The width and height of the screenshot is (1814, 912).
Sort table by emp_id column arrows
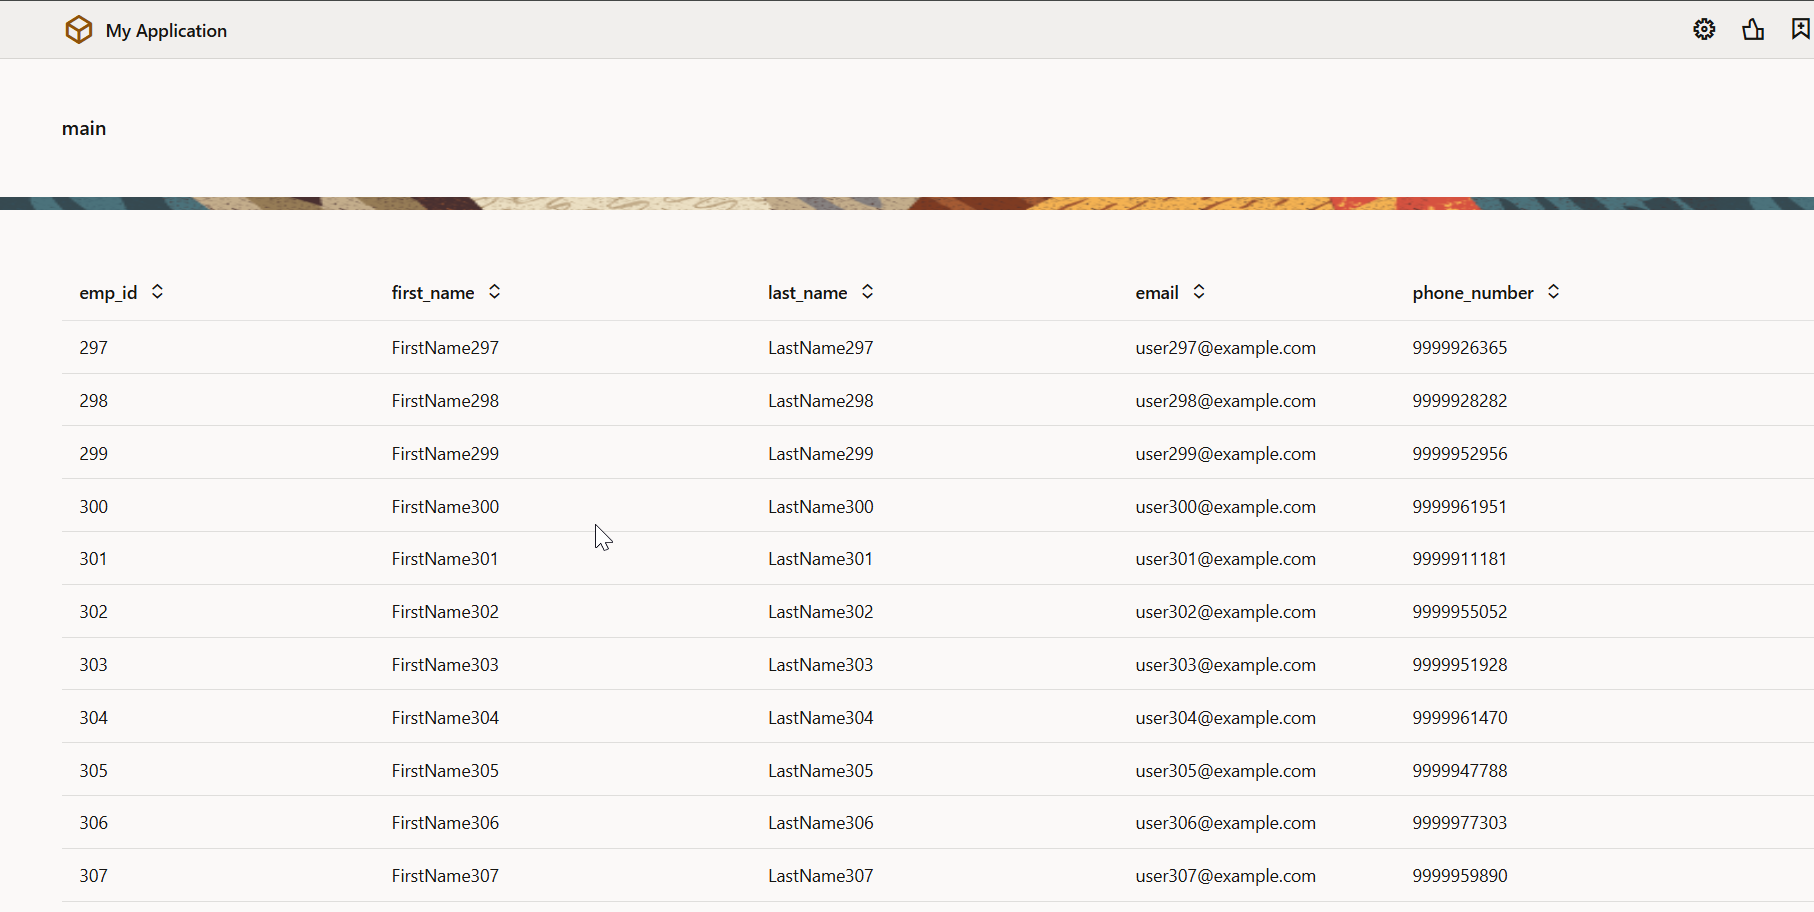157,292
